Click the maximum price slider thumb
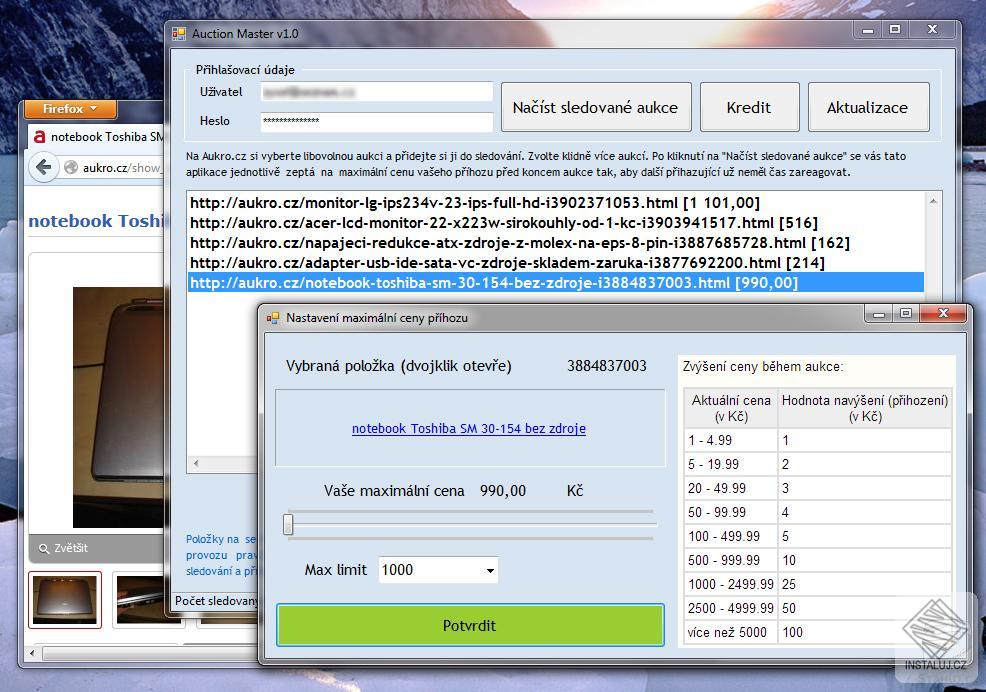Screen dimensions: 986x692 (288, 525)
